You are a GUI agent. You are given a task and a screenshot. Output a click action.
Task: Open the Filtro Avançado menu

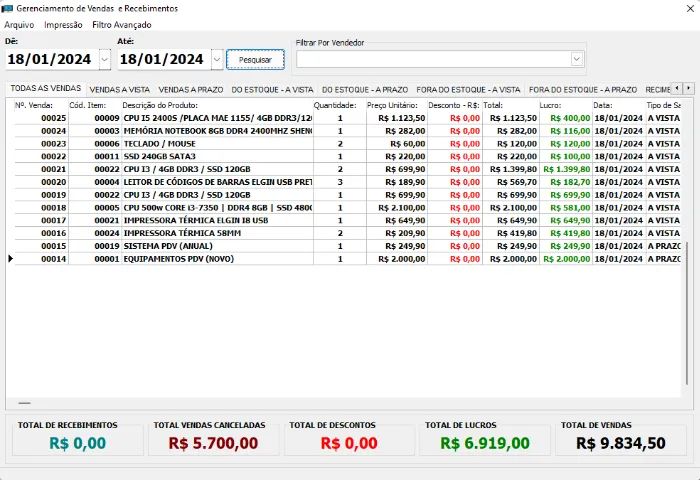pyautogui.click(x=121, y=25)
